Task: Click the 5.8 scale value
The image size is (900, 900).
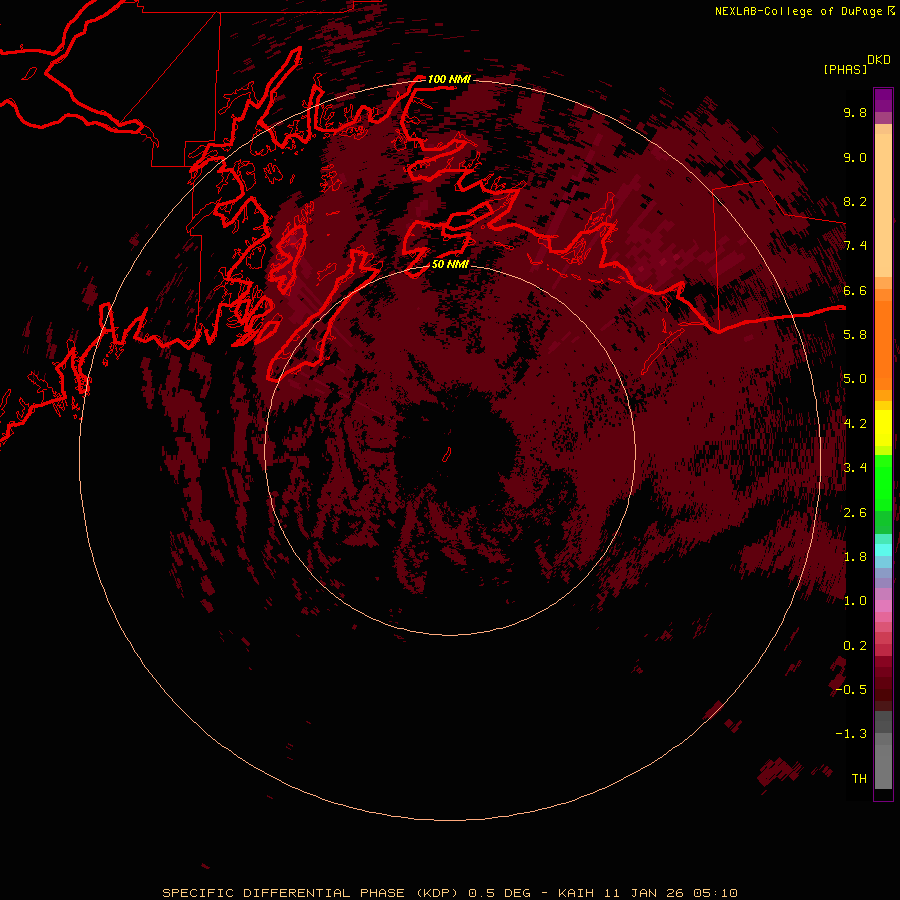Action: tap(855, 334)
